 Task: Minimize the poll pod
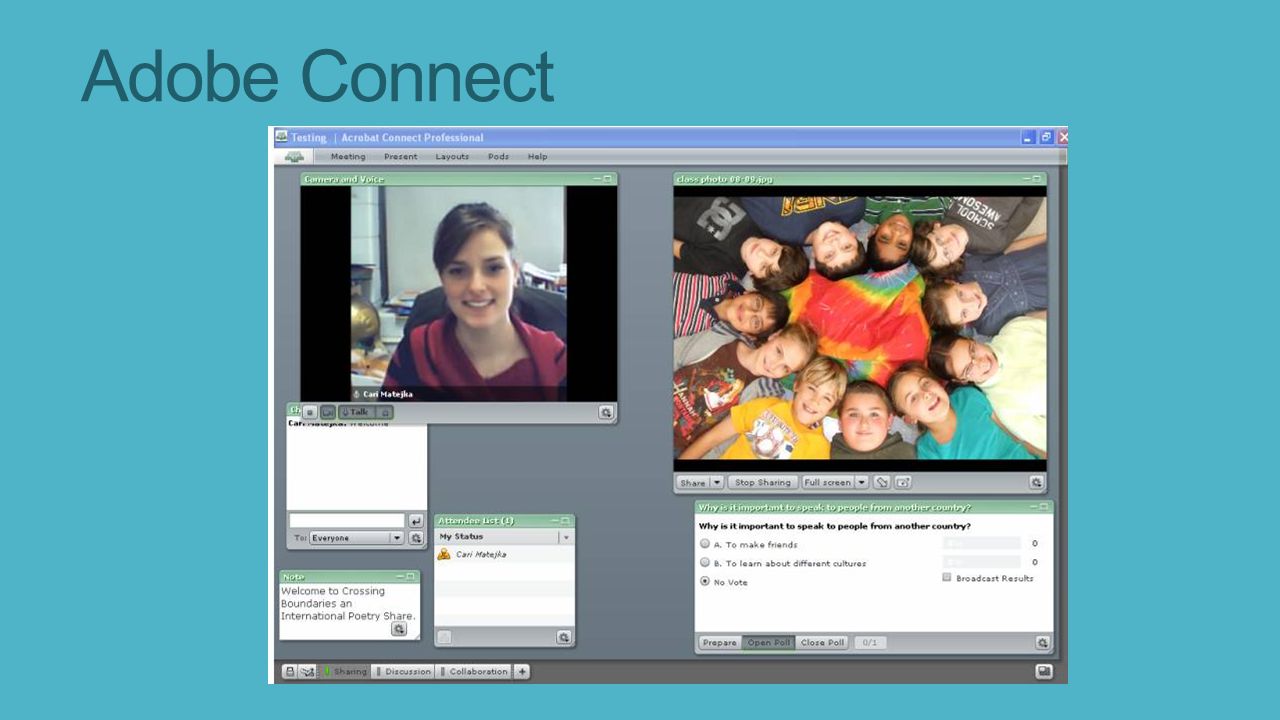[x=1033, y=508]
